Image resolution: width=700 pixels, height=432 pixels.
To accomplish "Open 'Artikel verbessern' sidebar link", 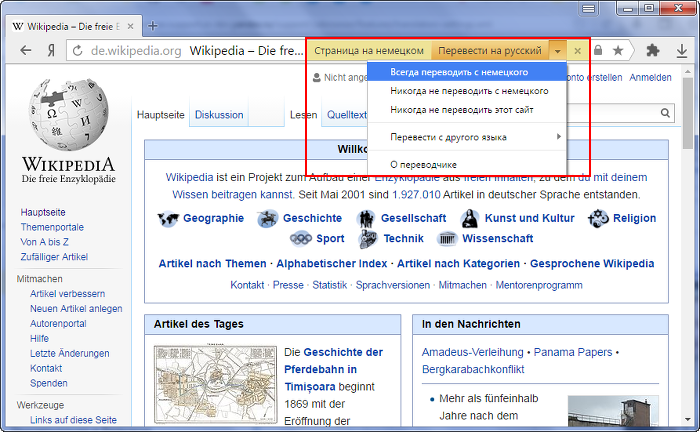I will 67,294.
